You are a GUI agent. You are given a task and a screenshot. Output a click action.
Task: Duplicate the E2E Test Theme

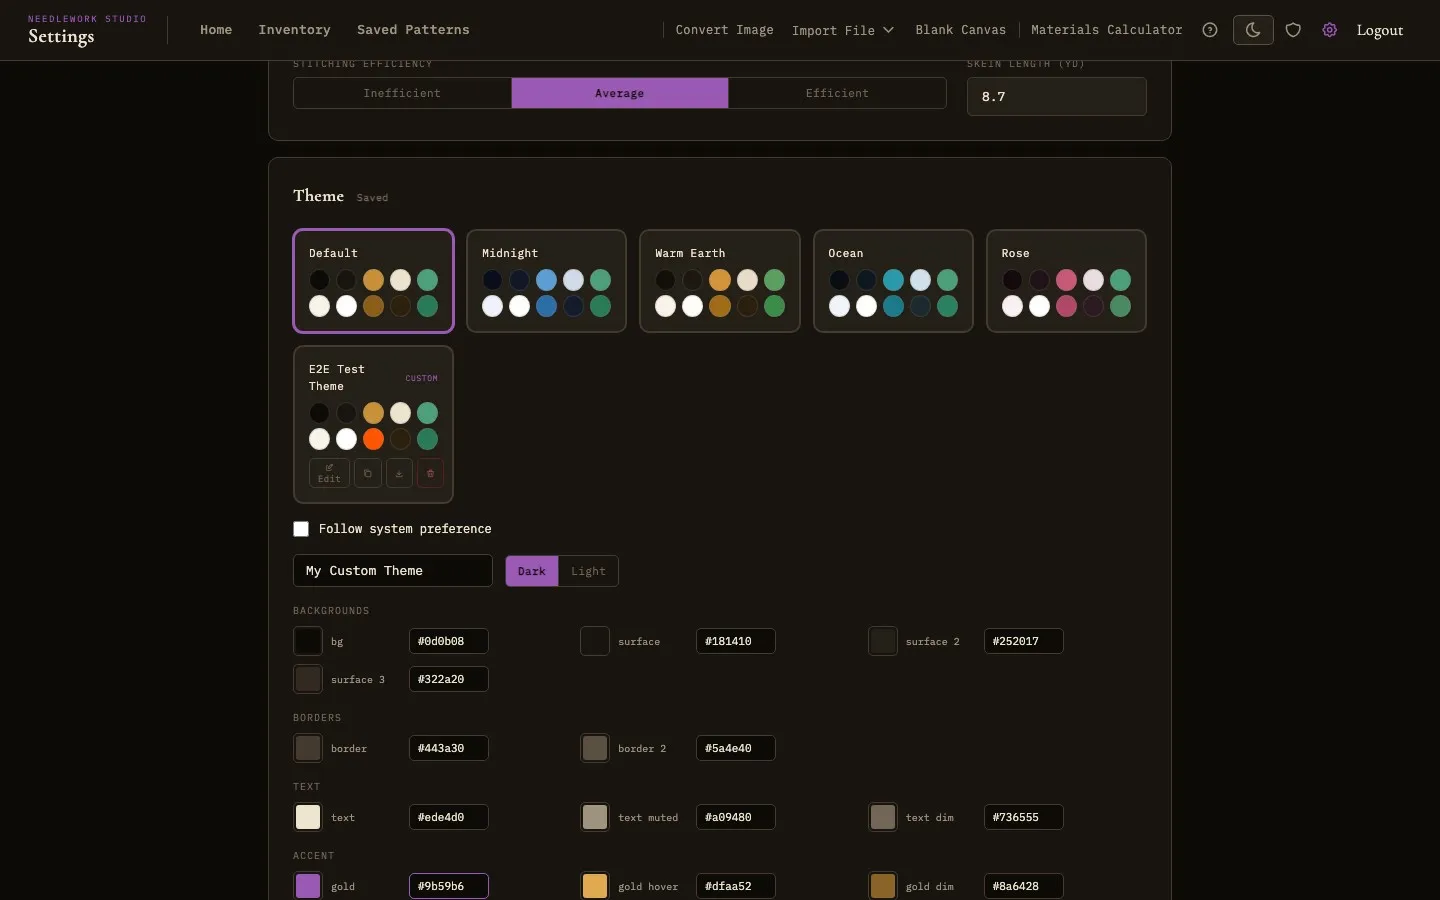pyautogui.click(x=366, y=474)
